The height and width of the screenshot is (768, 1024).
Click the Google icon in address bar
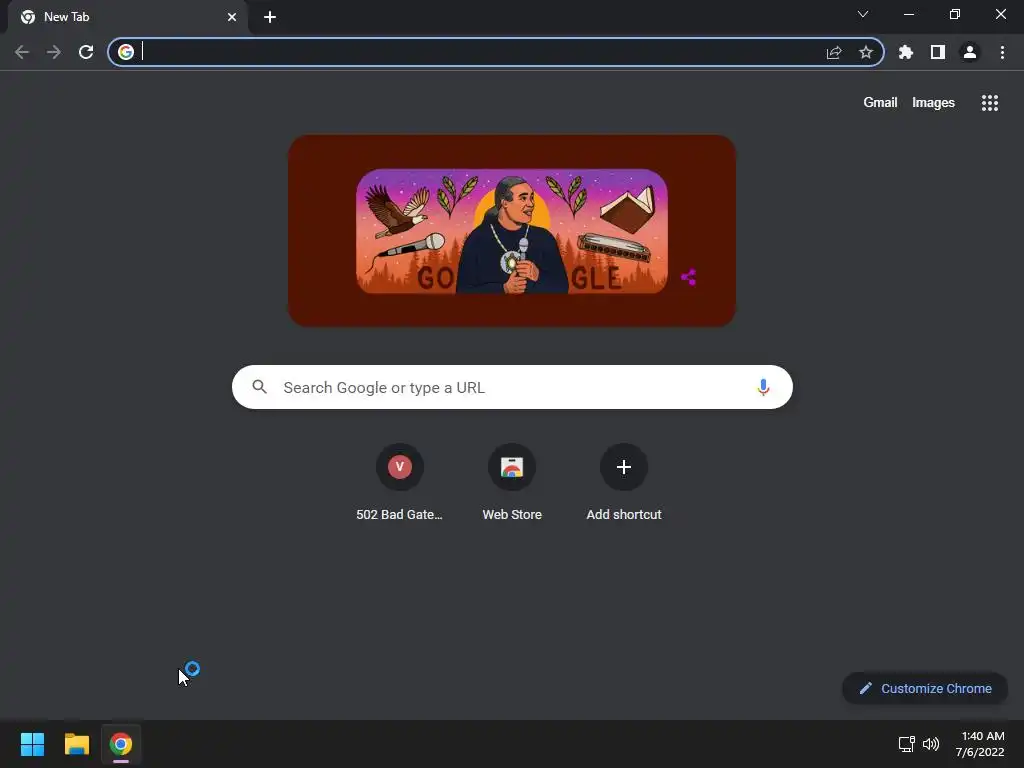126,52
